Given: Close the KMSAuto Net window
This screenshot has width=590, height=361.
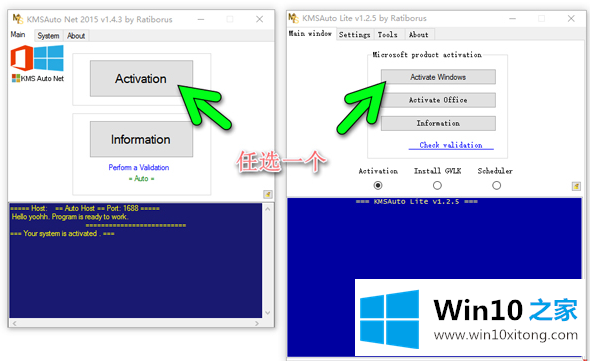Looking at the screenshot, I should pyautogui.click(x=260, y=19).
